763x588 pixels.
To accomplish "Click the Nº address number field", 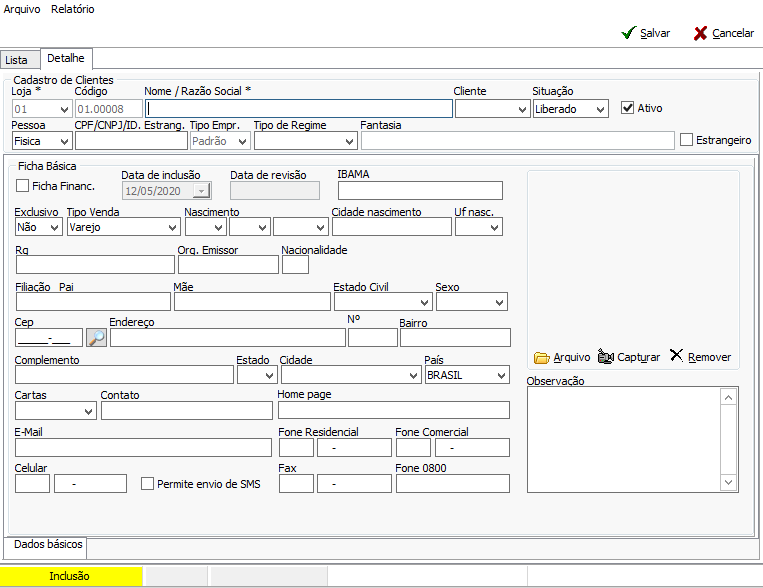I will pos(373,338).
